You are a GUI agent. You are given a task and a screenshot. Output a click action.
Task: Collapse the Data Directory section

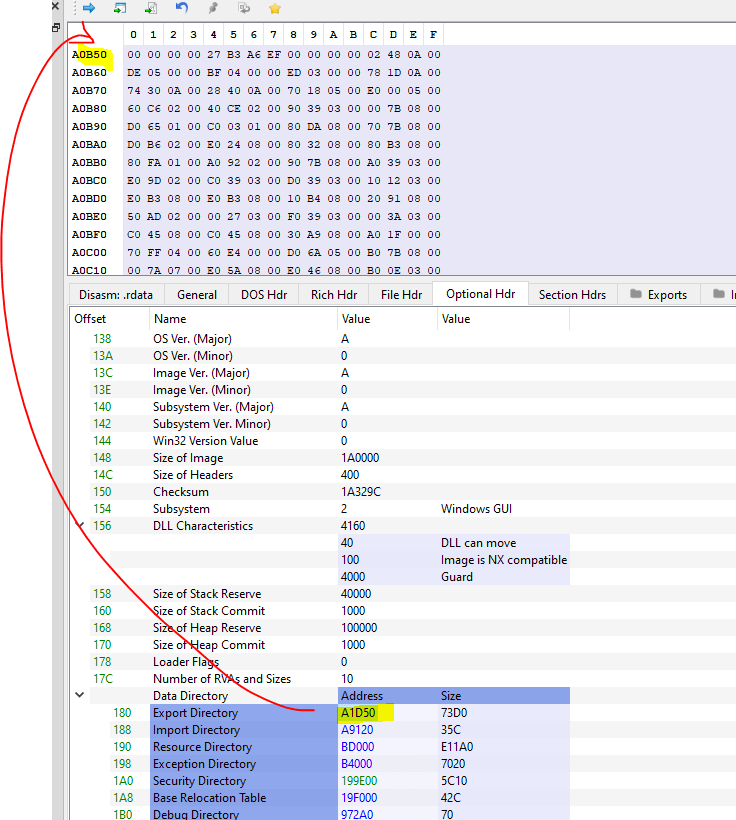pyautogui.click(x=80, y=695)
